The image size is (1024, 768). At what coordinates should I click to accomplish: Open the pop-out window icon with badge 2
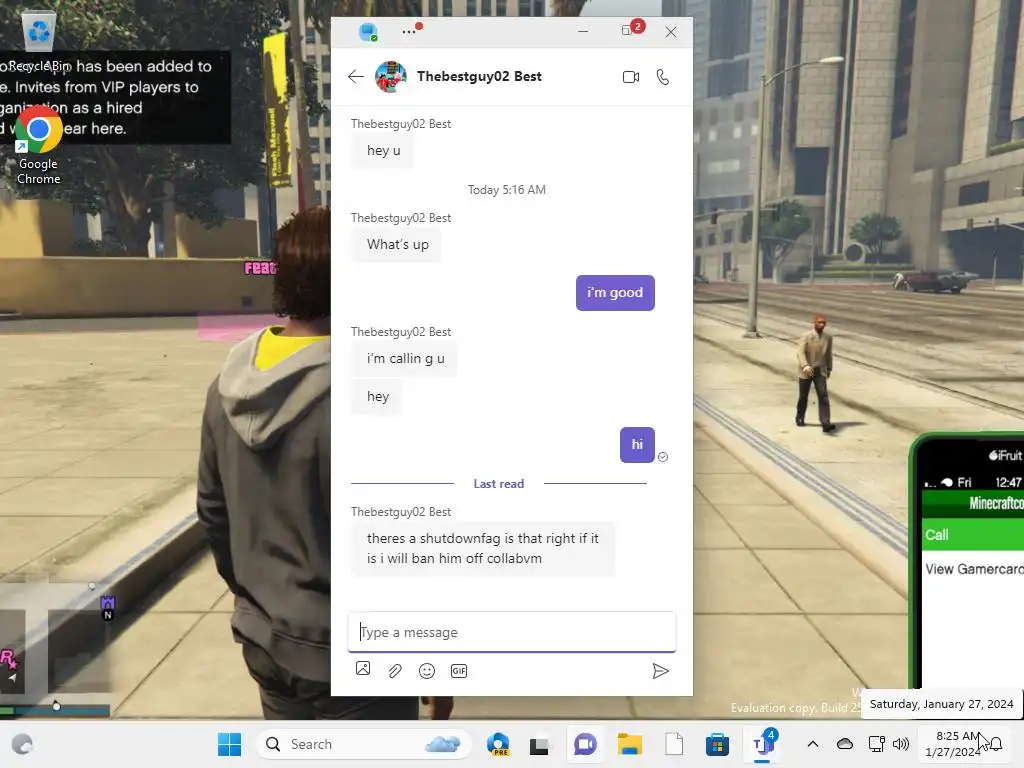[627, 30]
